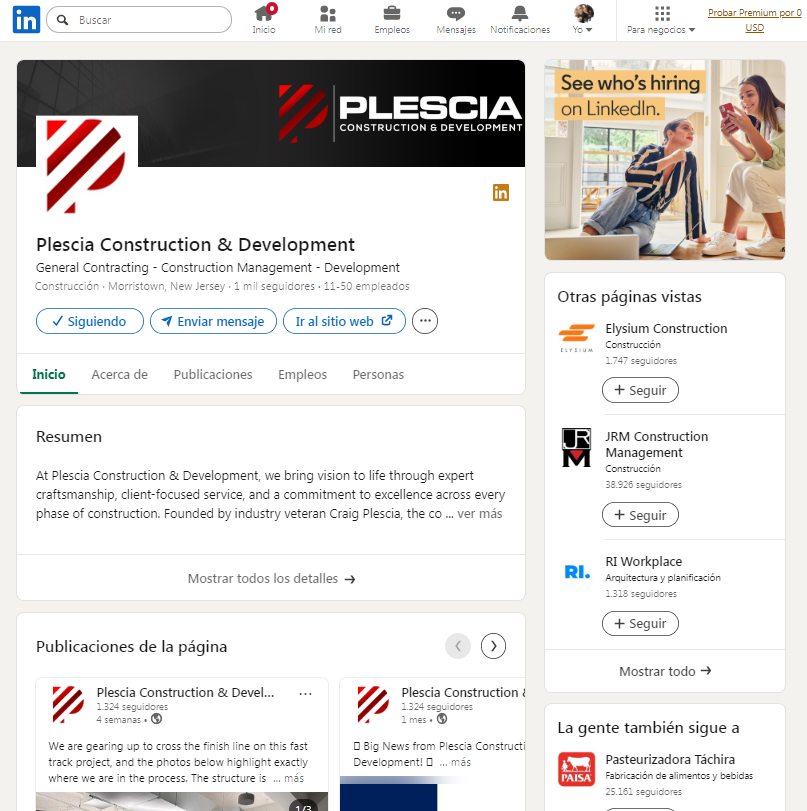Switch to the Acerca de tab

(x=119, y=374)
